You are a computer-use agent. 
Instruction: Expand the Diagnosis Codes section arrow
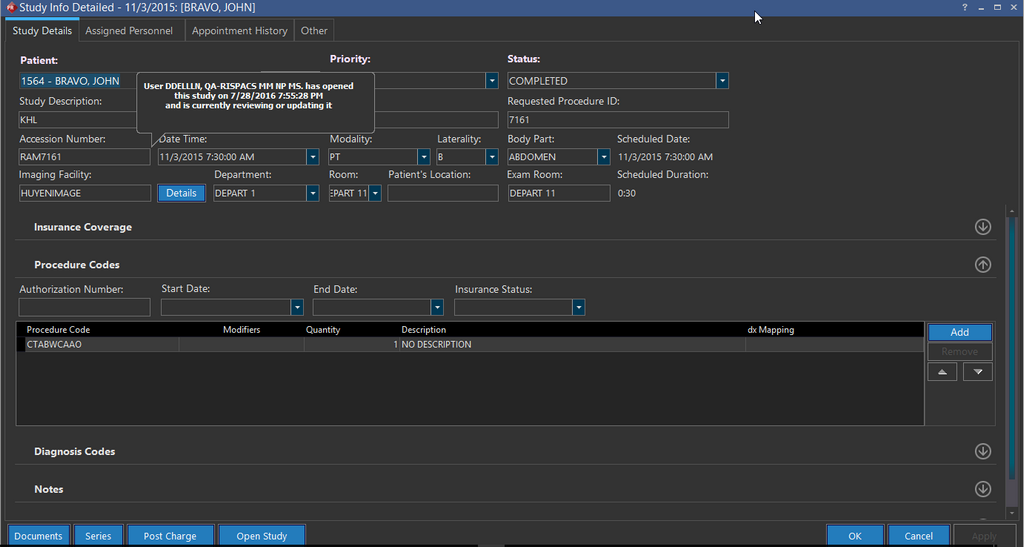point(982,451)
